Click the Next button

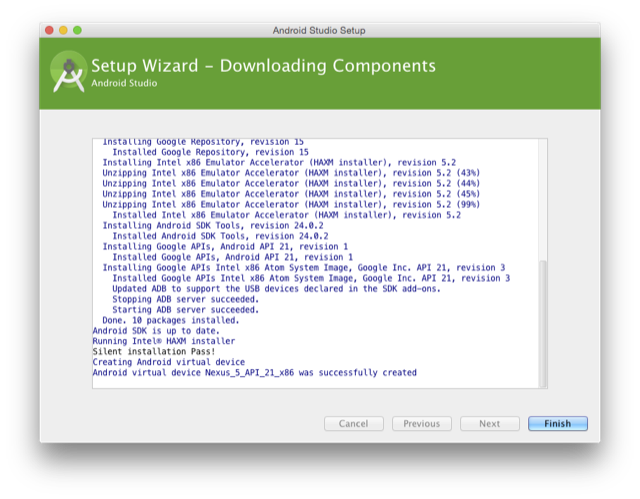[489, 424]
